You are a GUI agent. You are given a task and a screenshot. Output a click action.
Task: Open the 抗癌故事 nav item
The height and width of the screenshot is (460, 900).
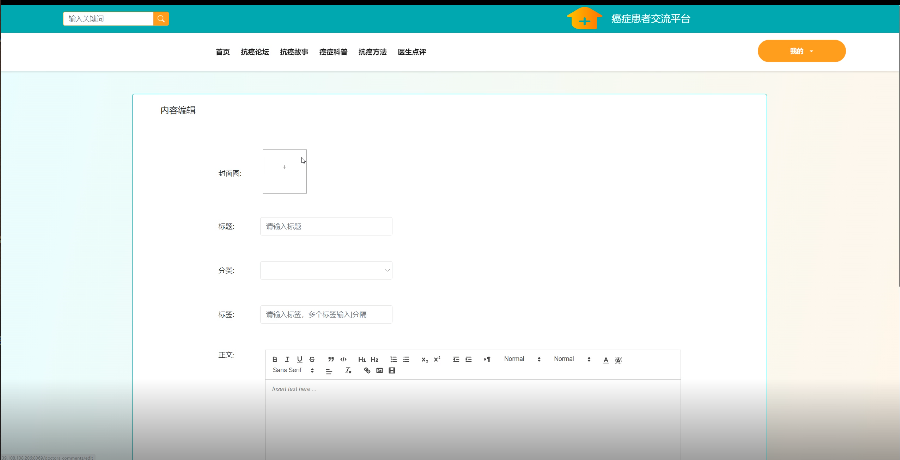click(294, 52)
